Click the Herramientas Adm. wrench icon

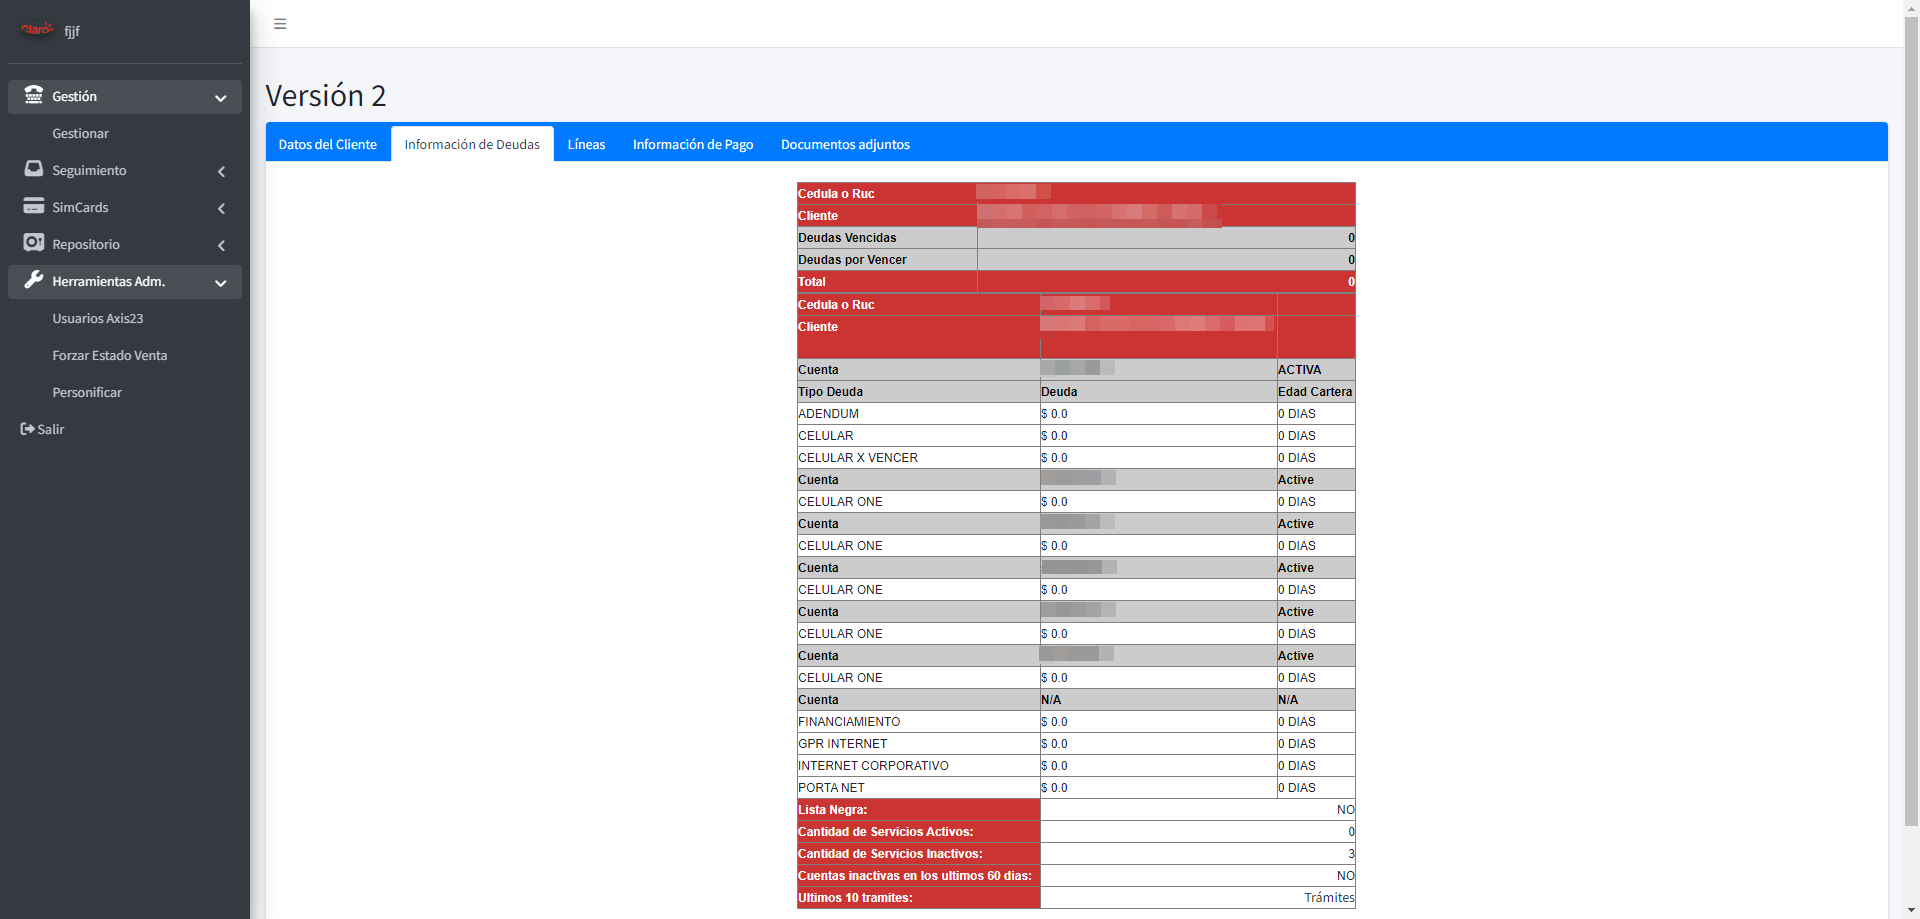34,280
